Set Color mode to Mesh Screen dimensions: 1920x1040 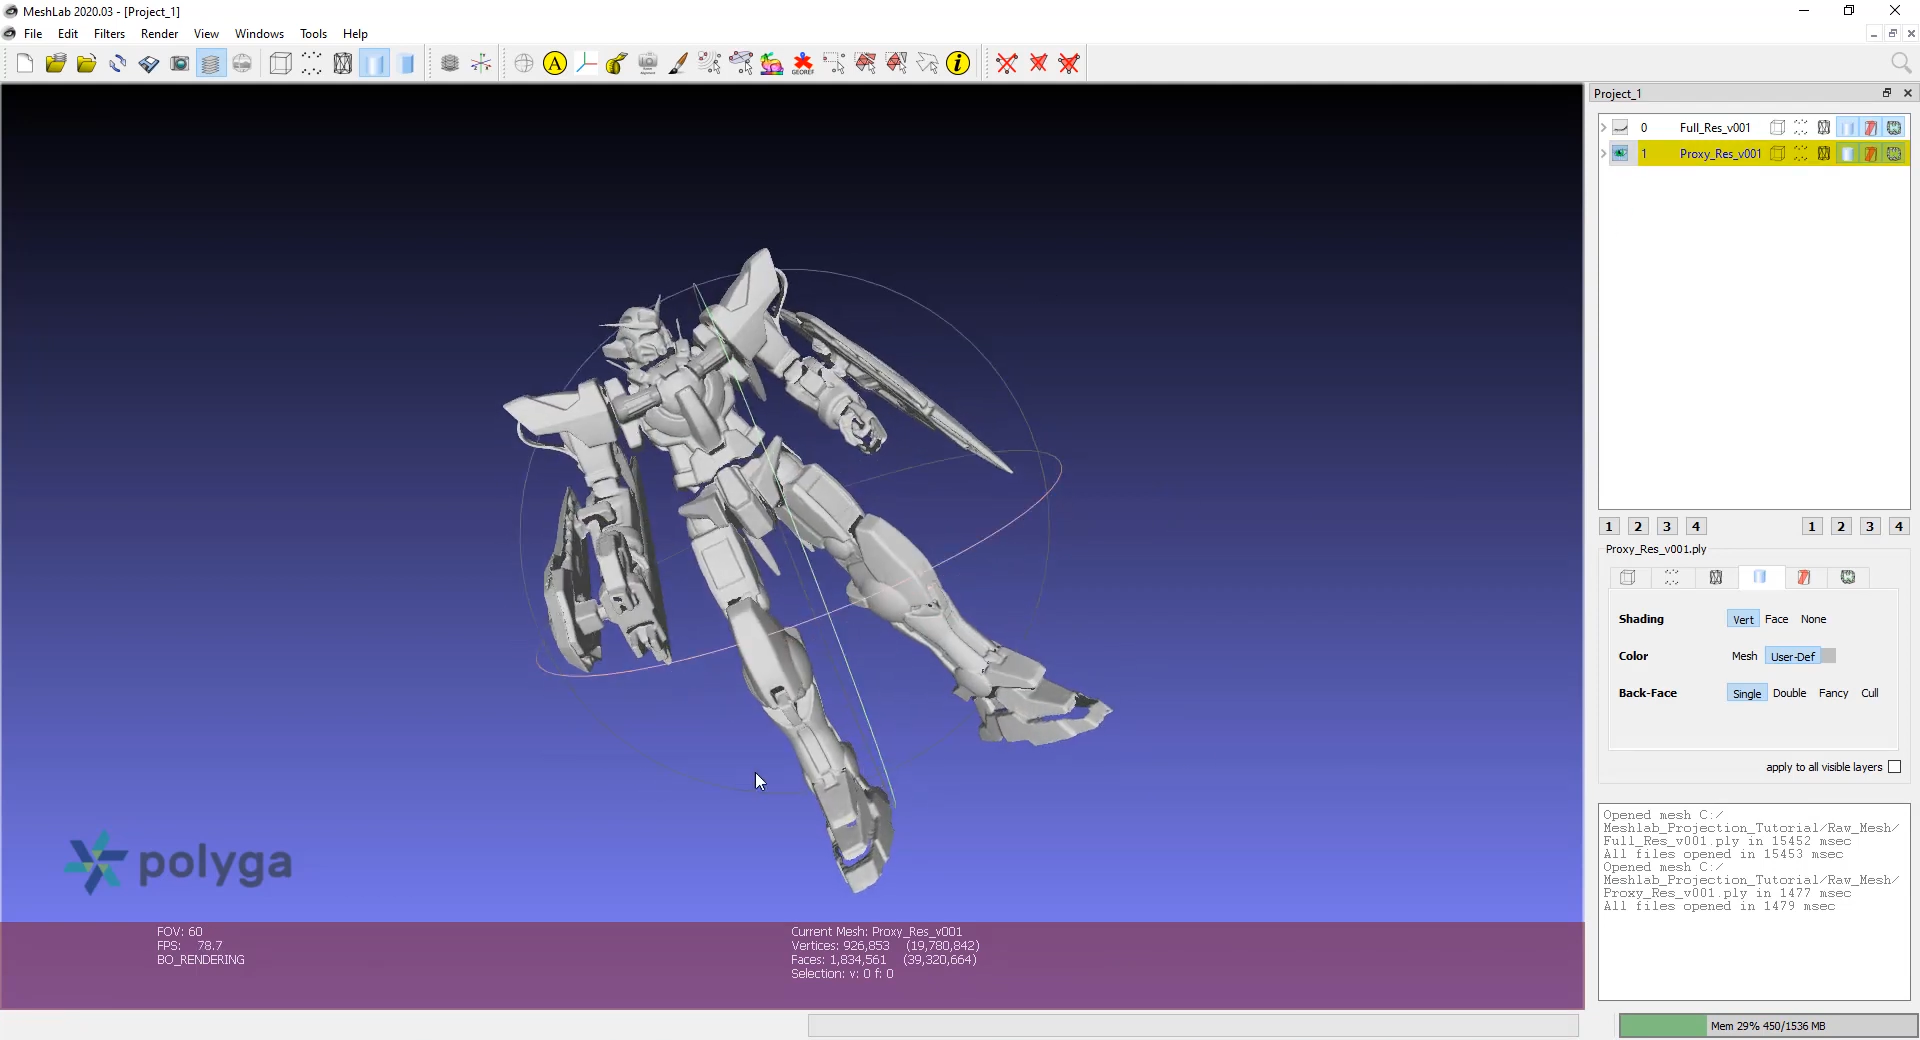[1744, 656]
